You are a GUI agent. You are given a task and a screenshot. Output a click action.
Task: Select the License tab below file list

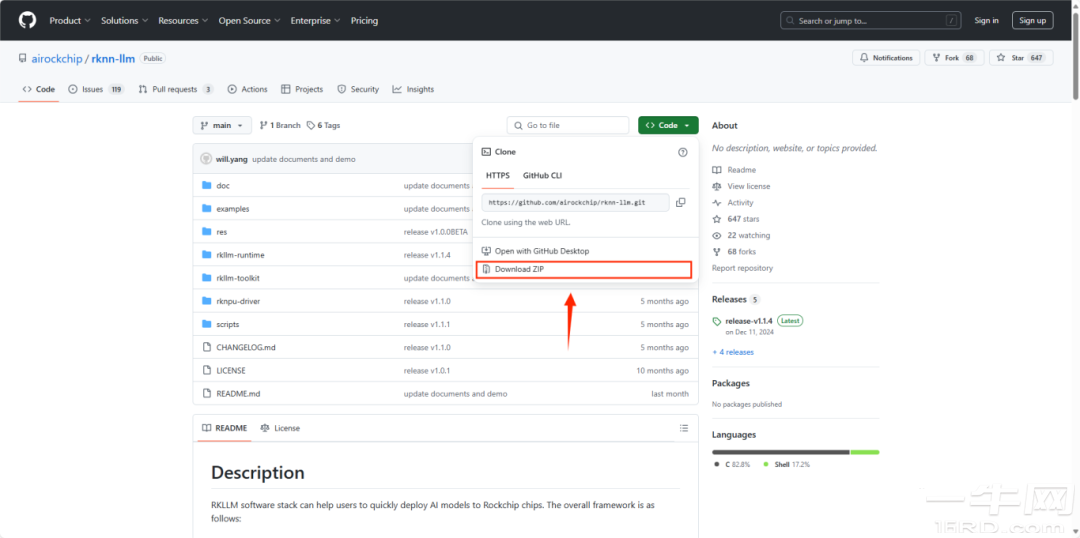(x=280, y=428)
